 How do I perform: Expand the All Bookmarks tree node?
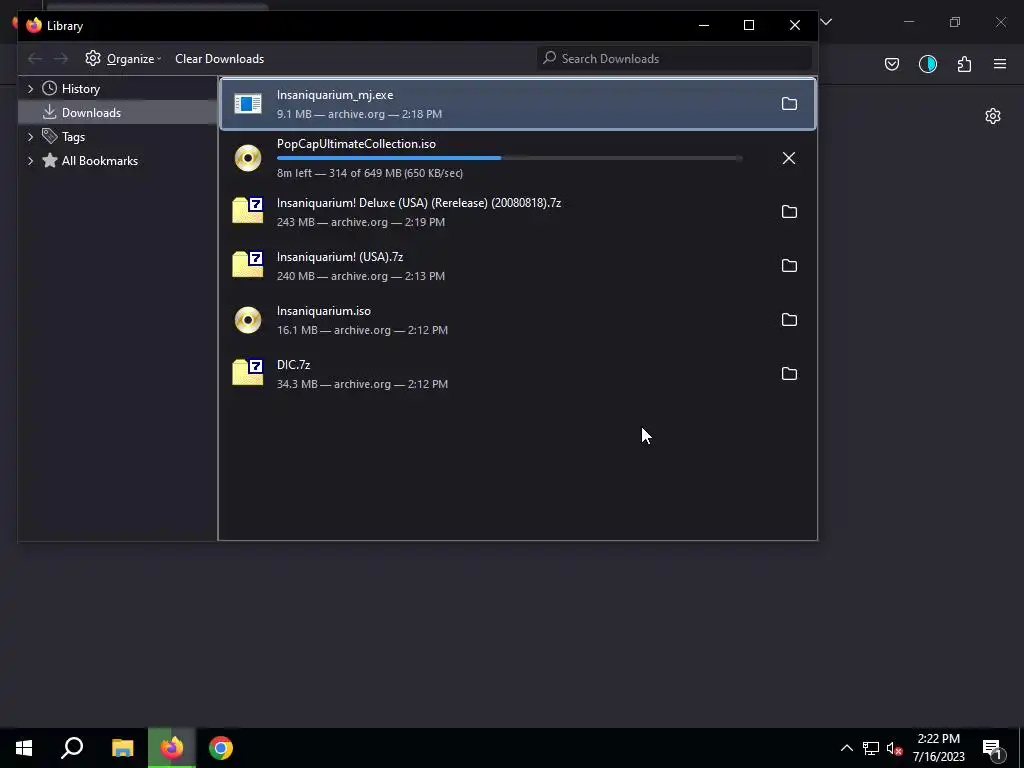[30, 161]
